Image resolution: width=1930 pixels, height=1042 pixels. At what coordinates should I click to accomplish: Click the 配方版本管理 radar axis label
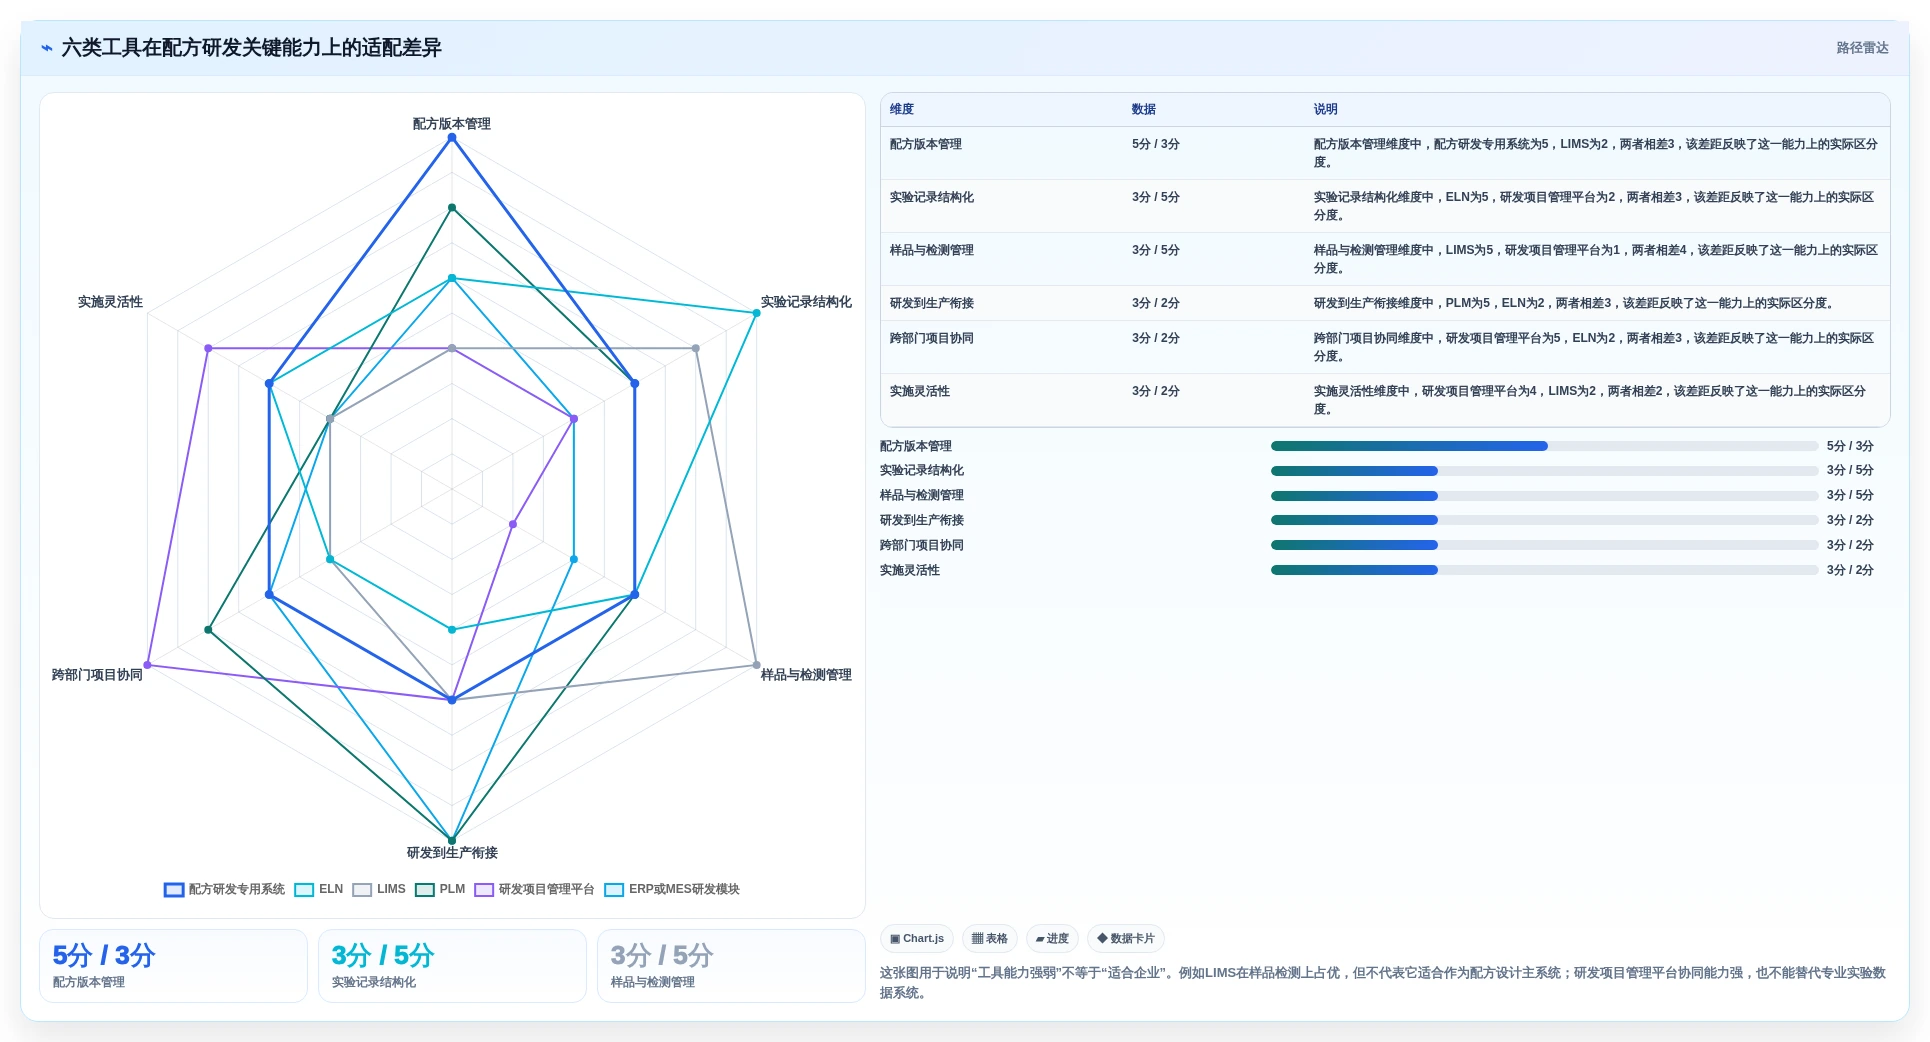452,124
